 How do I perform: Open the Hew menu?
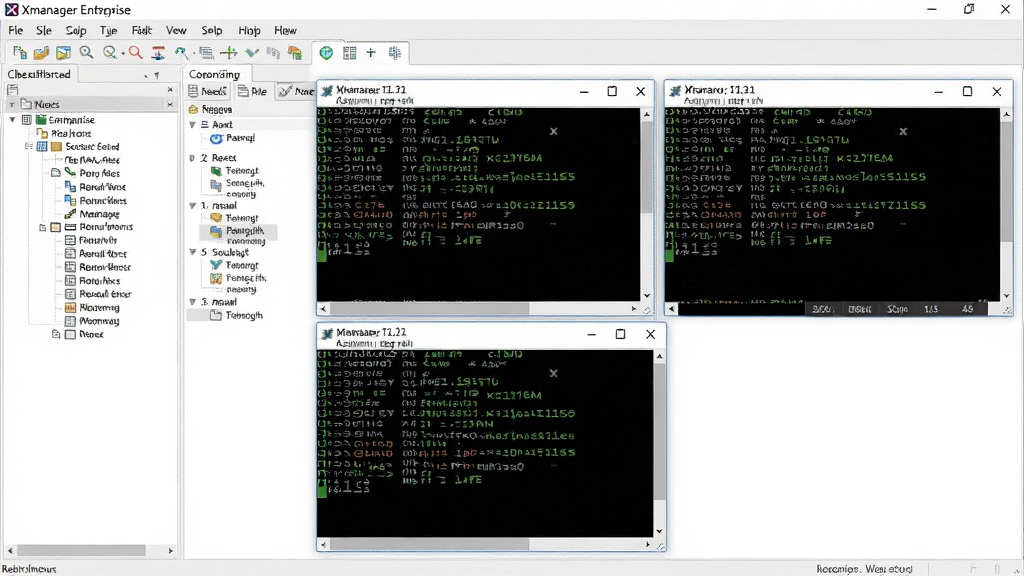click(x=285, y=30)
